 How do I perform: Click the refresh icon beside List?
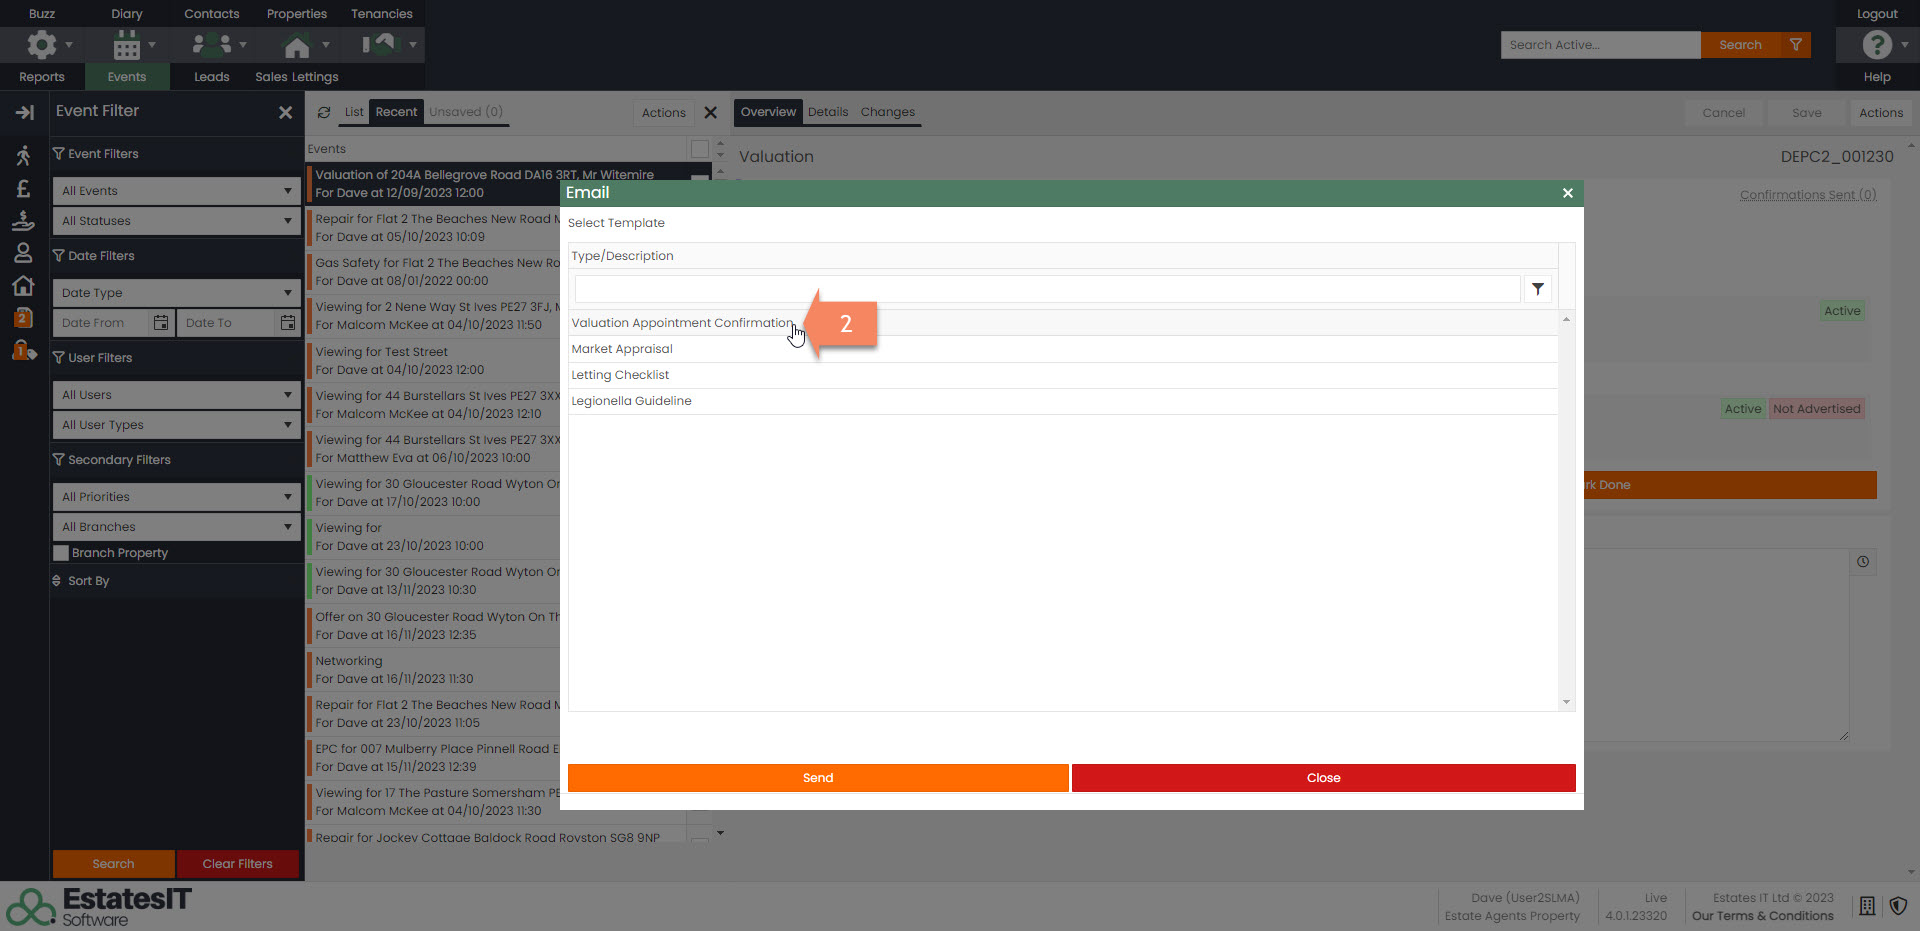[x=324, y=112]
